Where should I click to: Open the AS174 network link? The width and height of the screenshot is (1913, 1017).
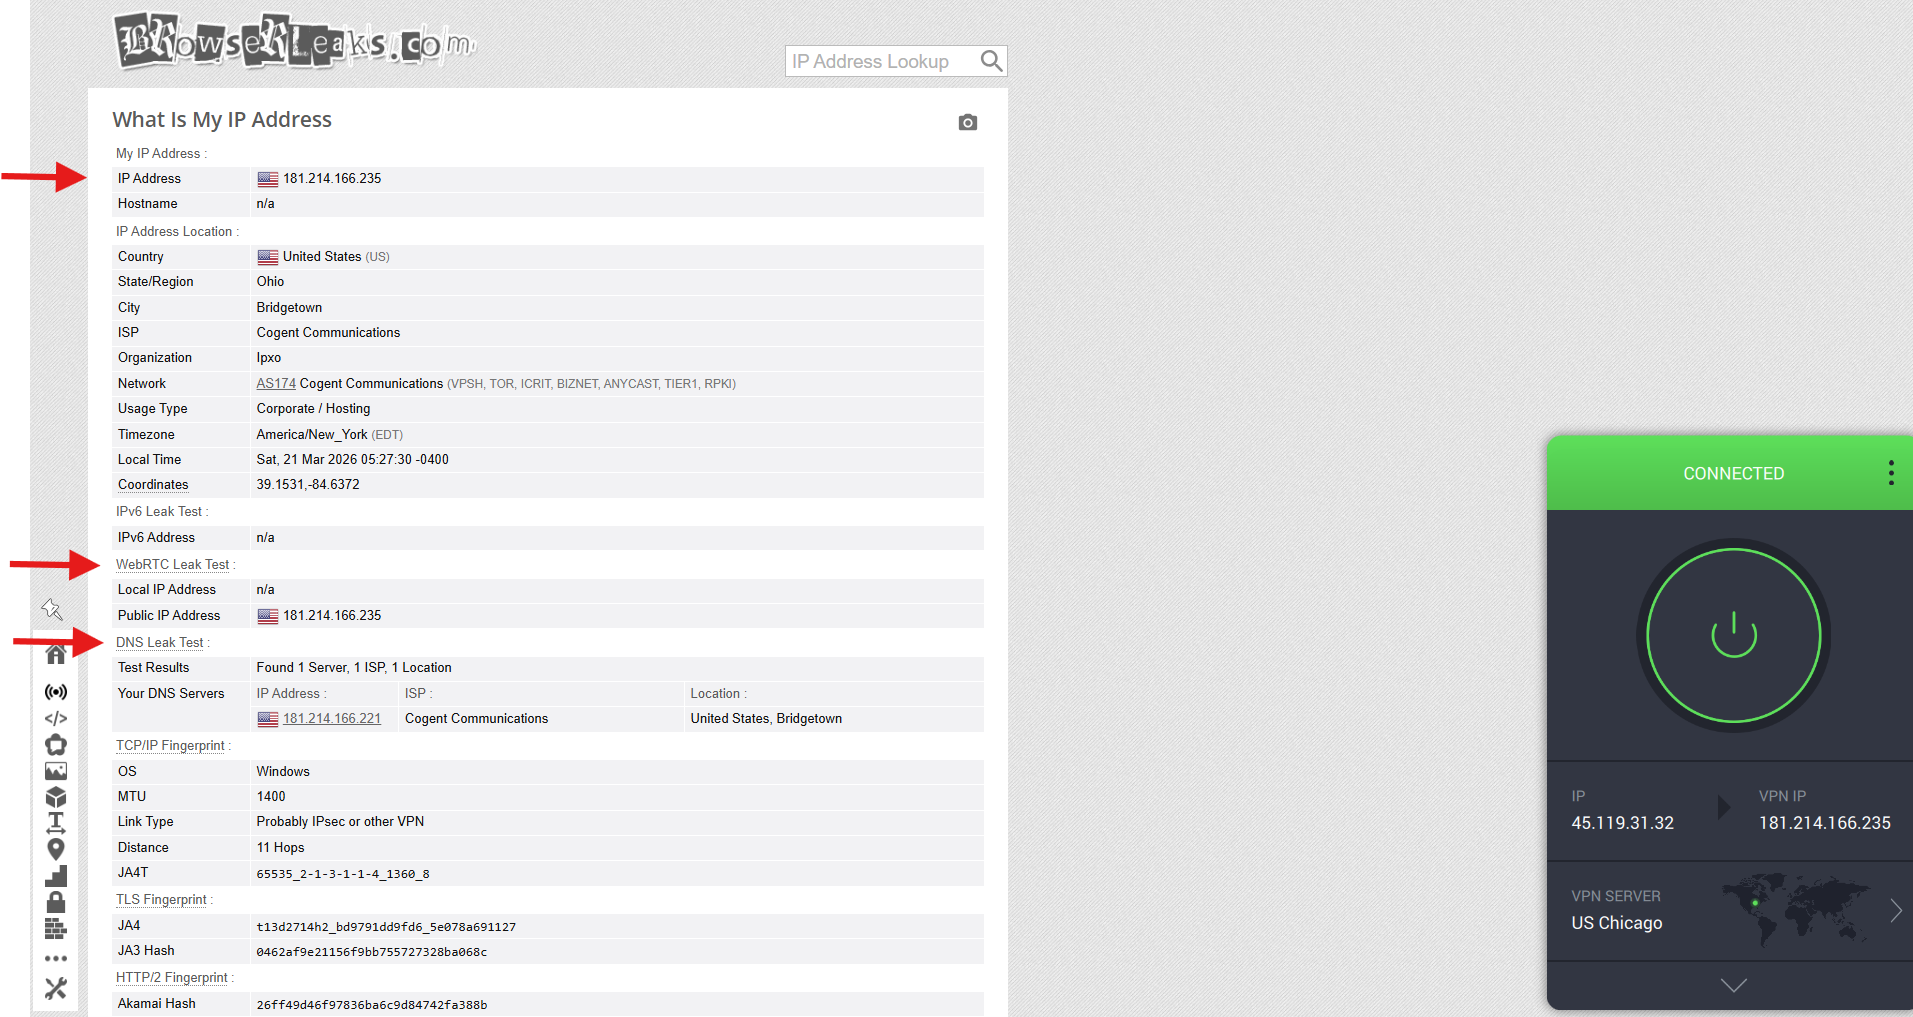(x=276, y=383)
